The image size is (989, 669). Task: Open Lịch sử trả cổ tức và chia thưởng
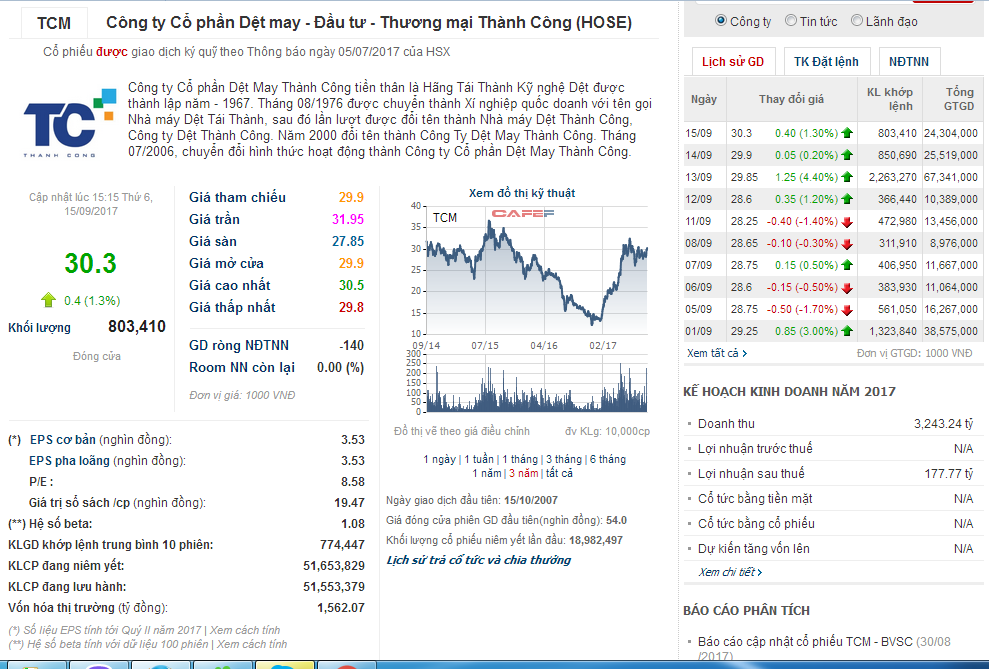tap(479, 560)
